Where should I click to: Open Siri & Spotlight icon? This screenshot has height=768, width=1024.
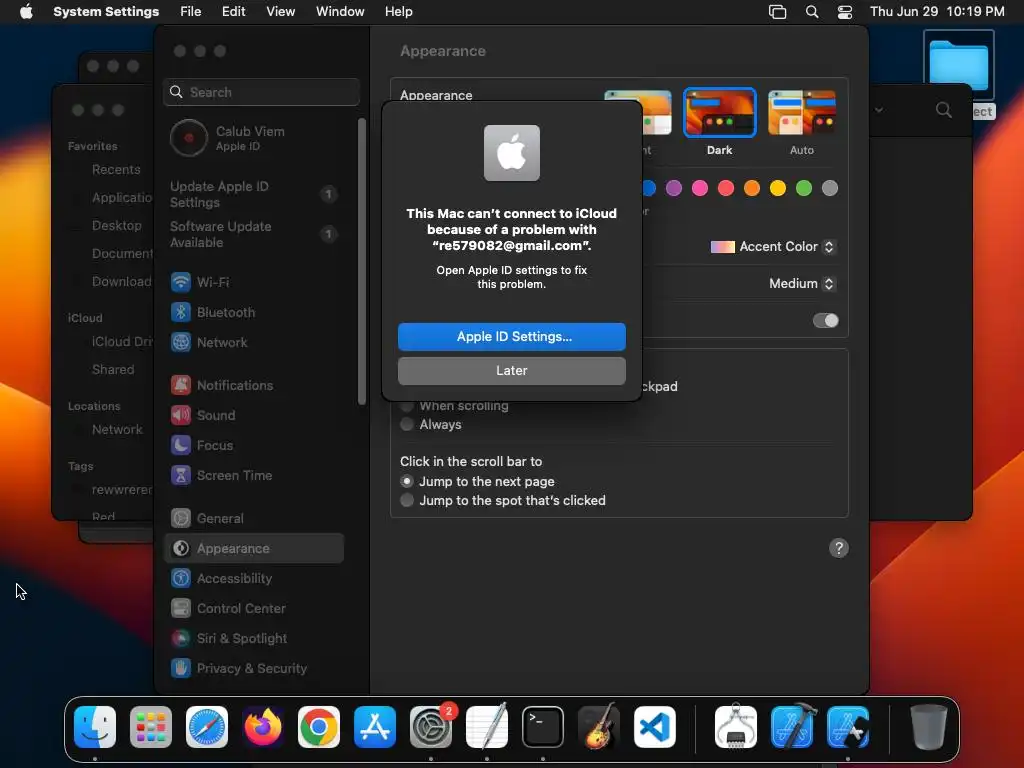(181, 639)
